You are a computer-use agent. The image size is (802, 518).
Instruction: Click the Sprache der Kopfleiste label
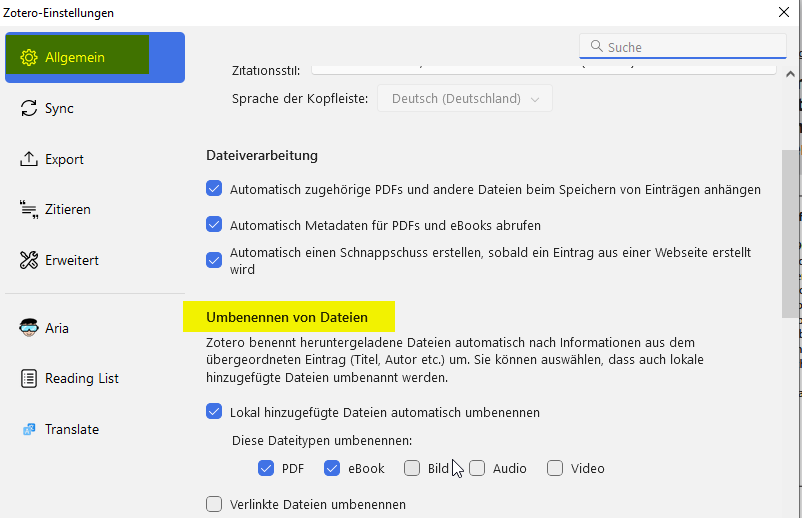300,98
